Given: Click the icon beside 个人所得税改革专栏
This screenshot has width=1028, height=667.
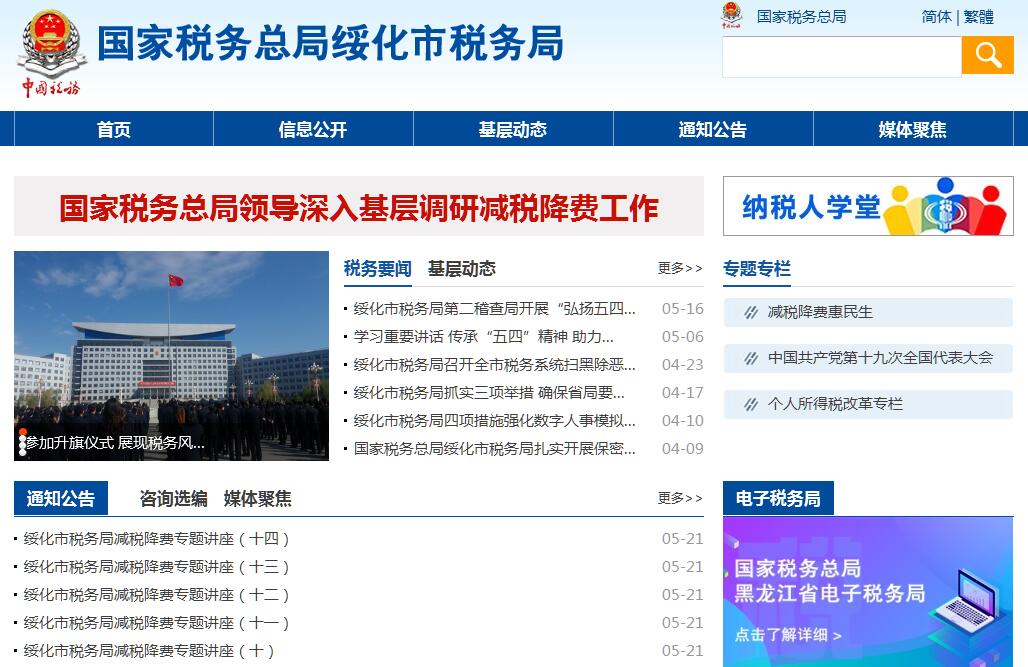Looking at the screenshot, I should click(x=751, y=404).
